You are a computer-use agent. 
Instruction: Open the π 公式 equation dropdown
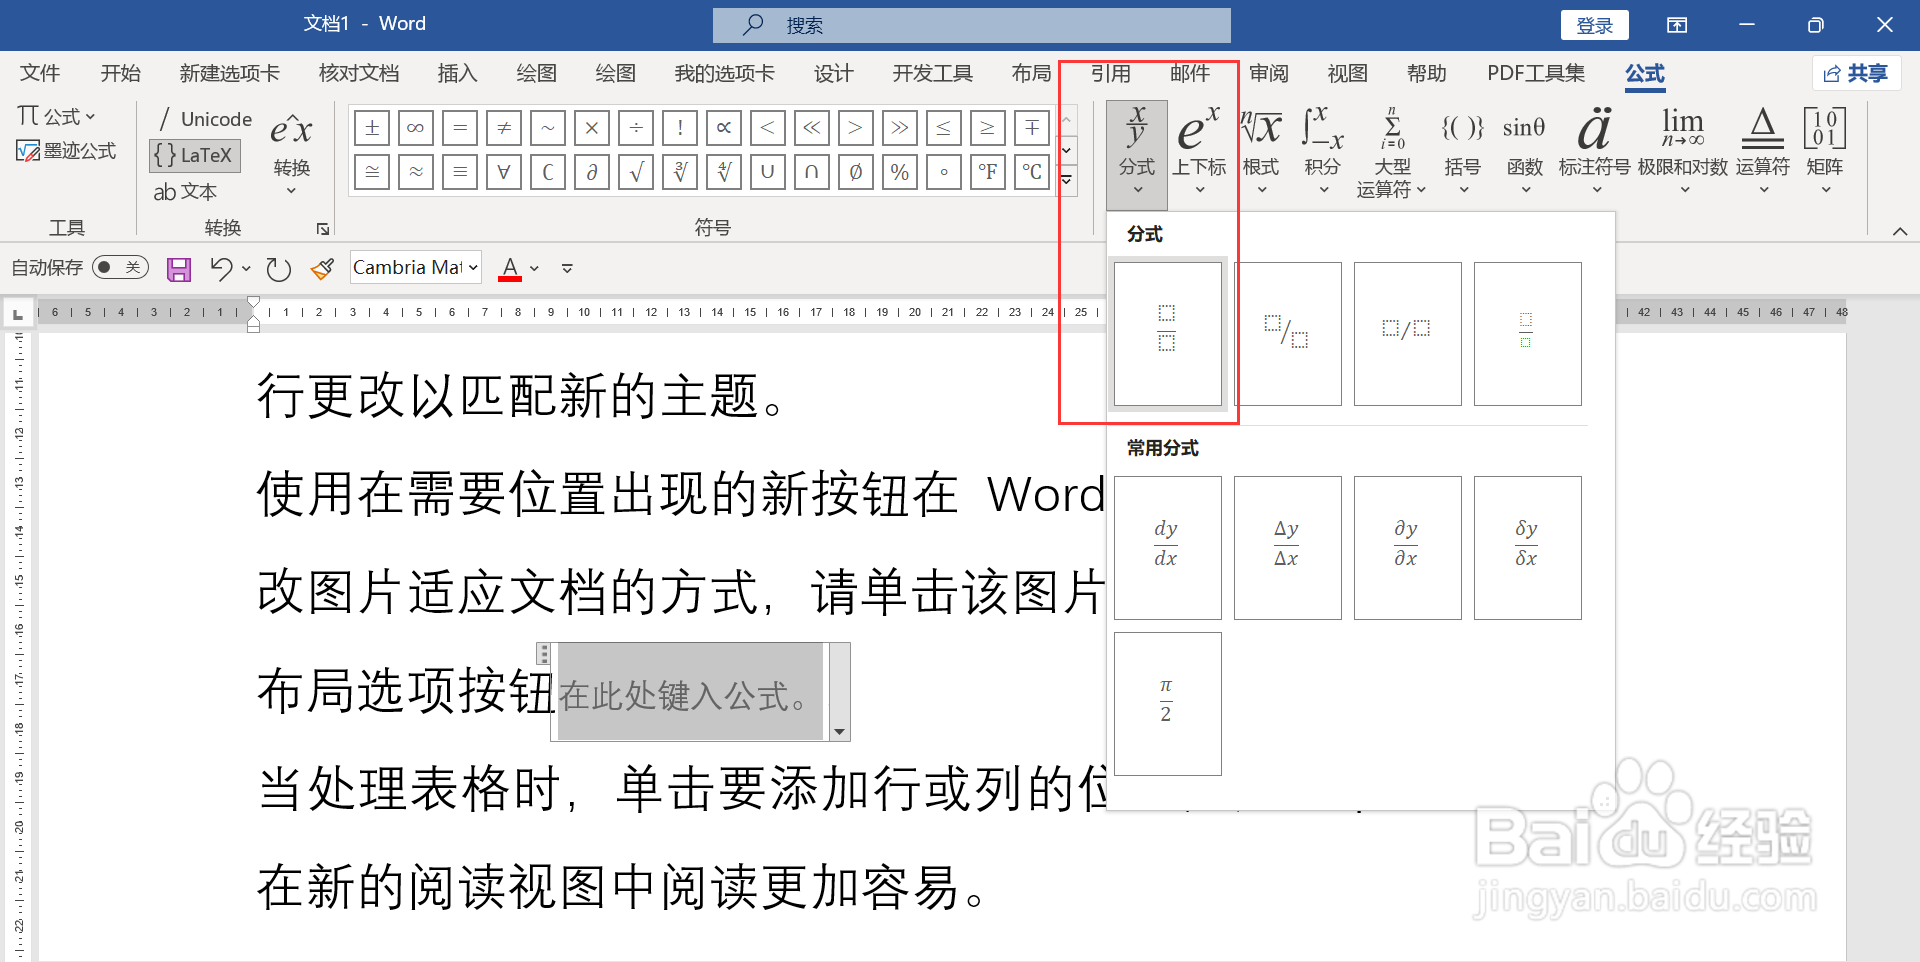pyautogui.click(x=56, y=116)
